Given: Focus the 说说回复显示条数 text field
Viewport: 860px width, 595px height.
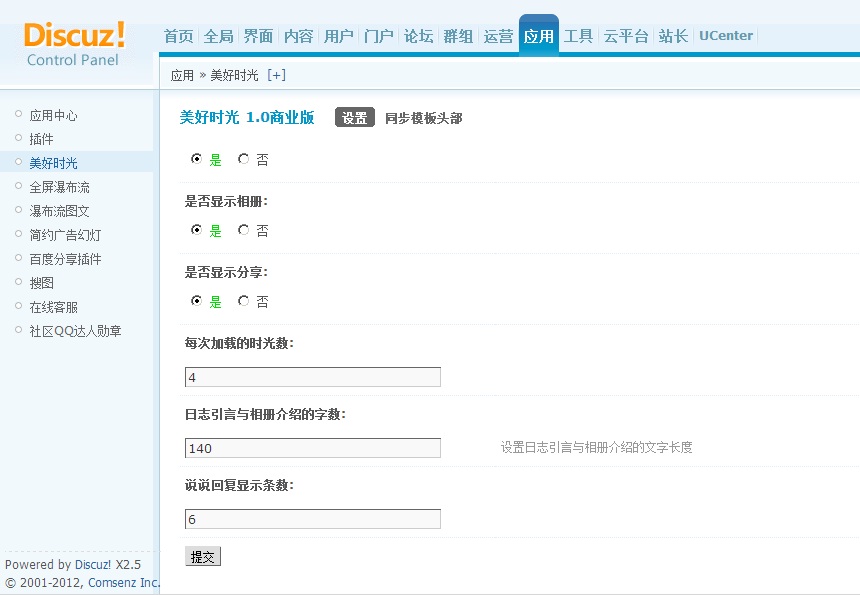Looking at the screenshot, I should click(x=312, y=519).
